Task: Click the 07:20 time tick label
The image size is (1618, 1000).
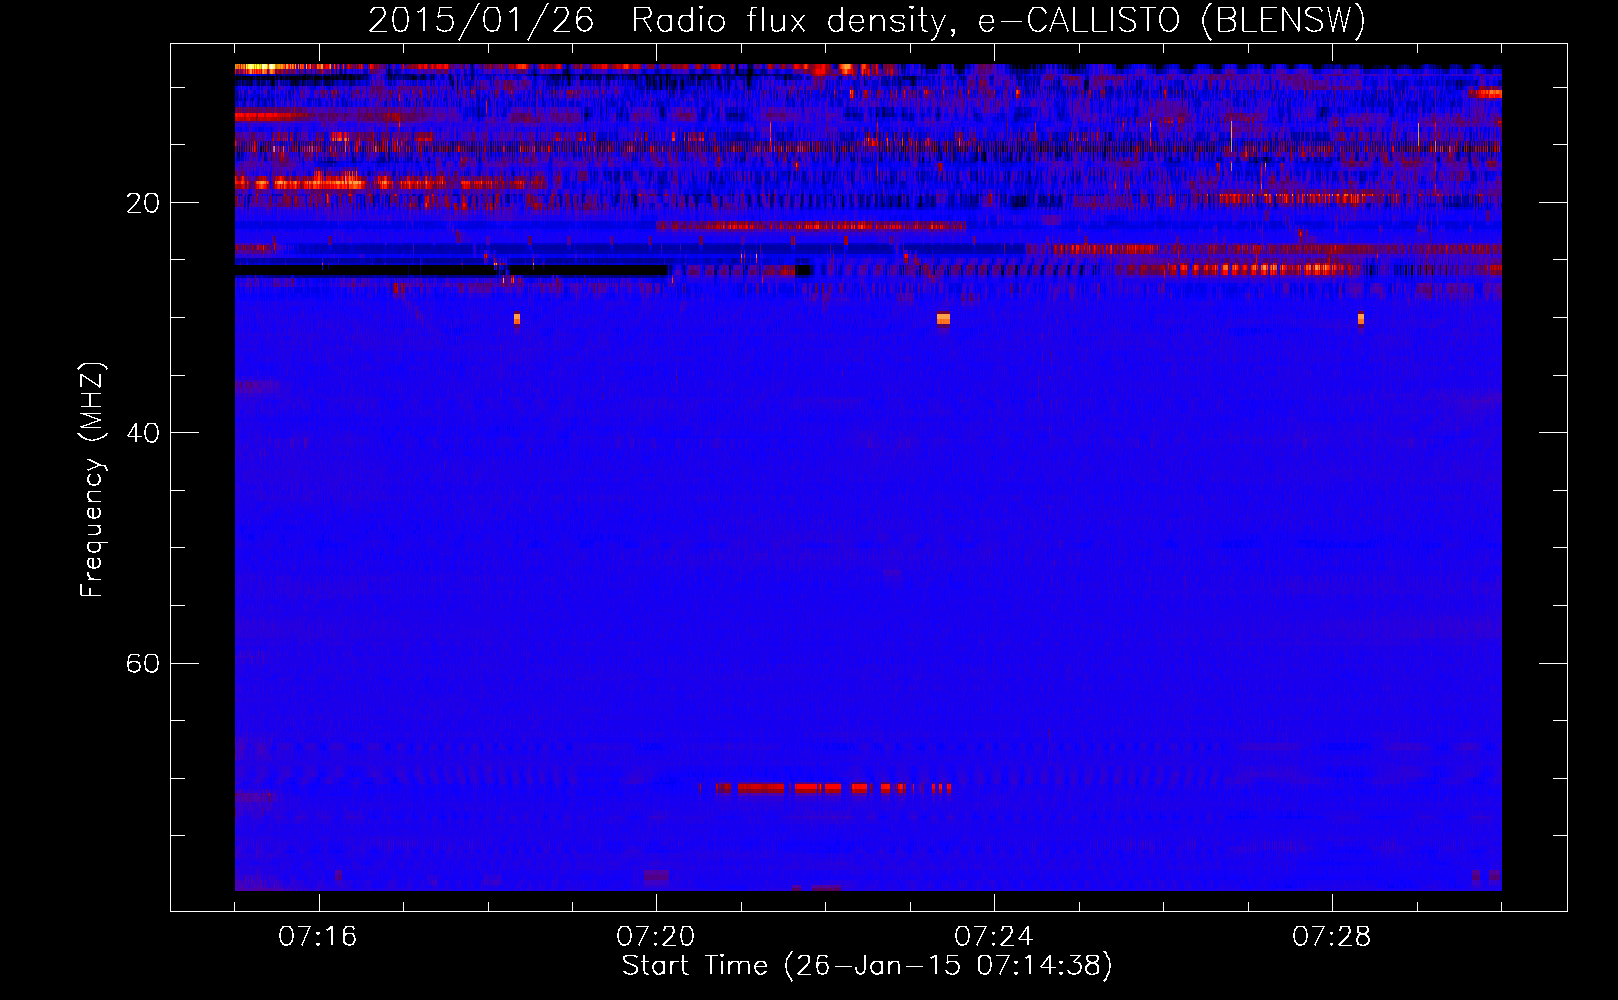Action: coord(656,937)
